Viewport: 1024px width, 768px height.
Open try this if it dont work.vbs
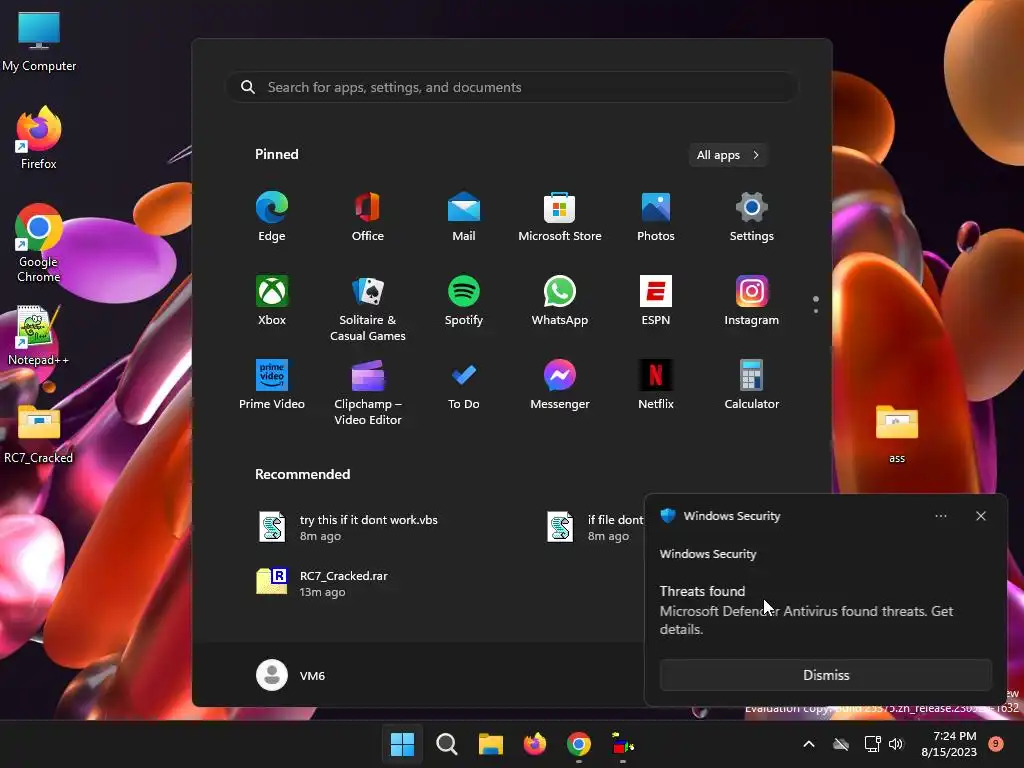point(347,527)
